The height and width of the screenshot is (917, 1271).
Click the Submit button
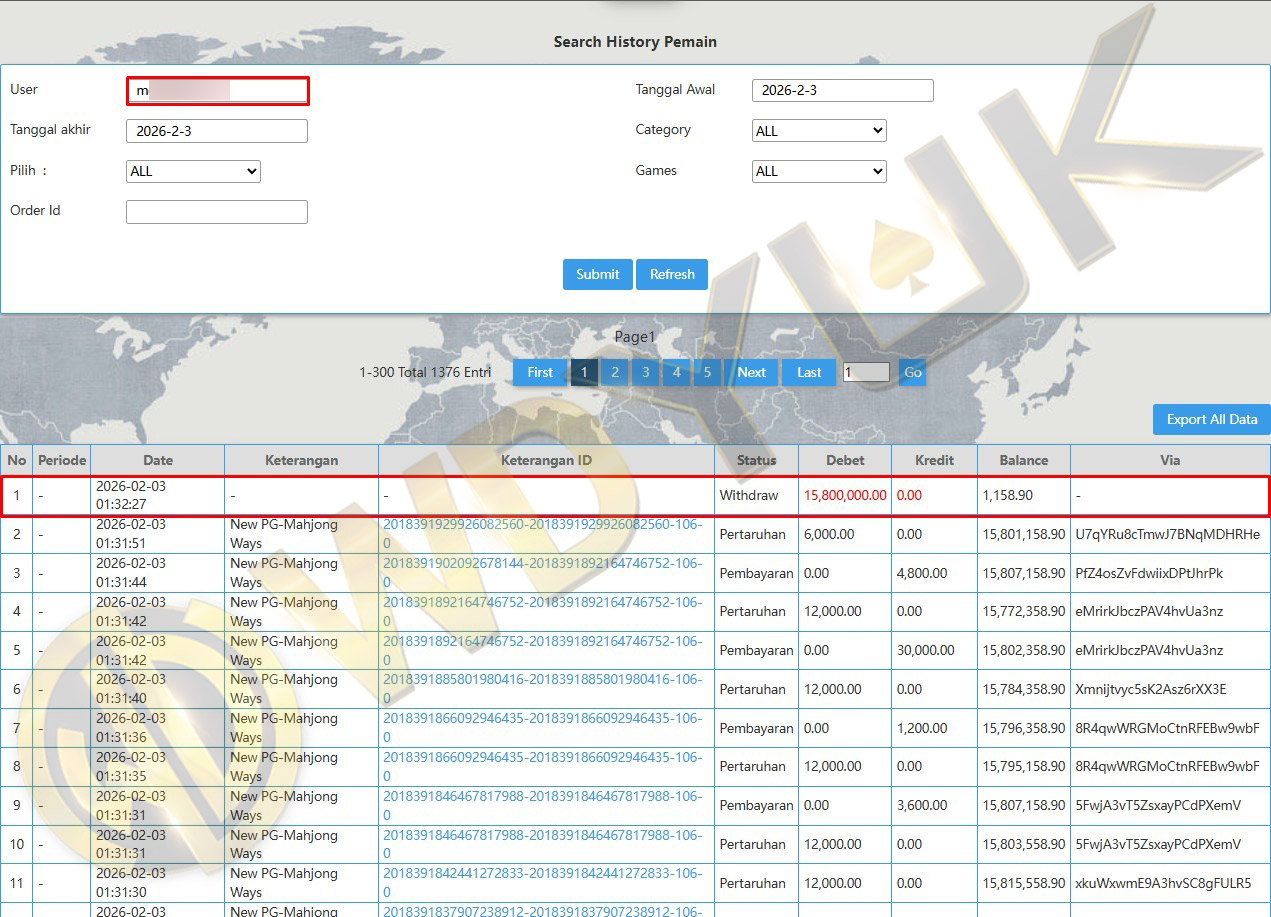click(597, 275)
